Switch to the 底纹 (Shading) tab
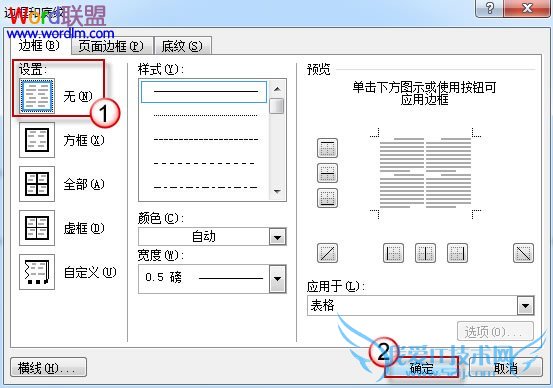 [x=182, y=46]
